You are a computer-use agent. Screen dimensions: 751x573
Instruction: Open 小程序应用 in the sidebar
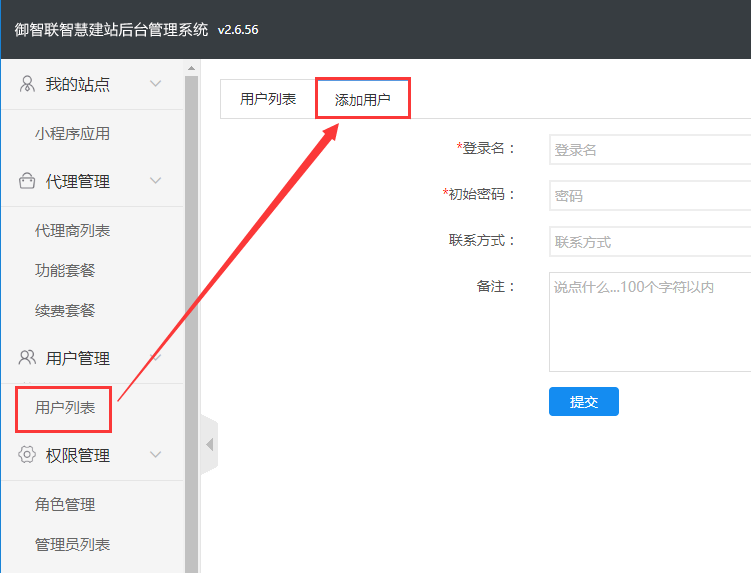[x=72, y=133]
